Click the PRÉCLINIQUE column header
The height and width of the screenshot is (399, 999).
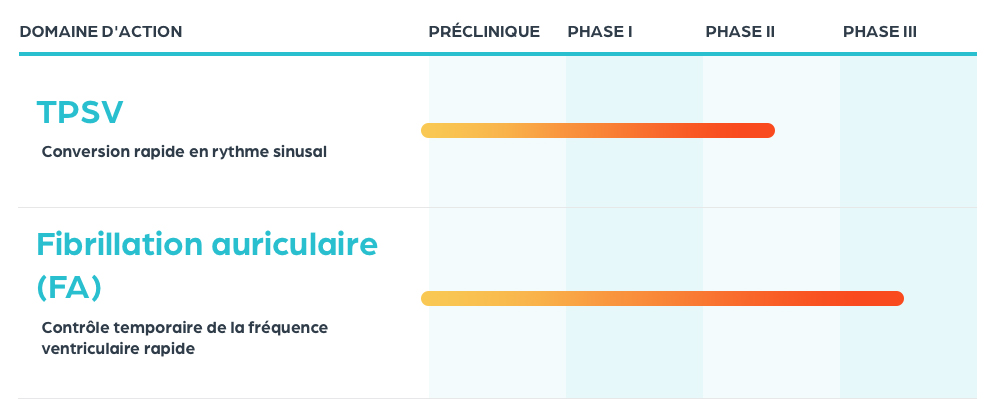[x=484, y=31]
